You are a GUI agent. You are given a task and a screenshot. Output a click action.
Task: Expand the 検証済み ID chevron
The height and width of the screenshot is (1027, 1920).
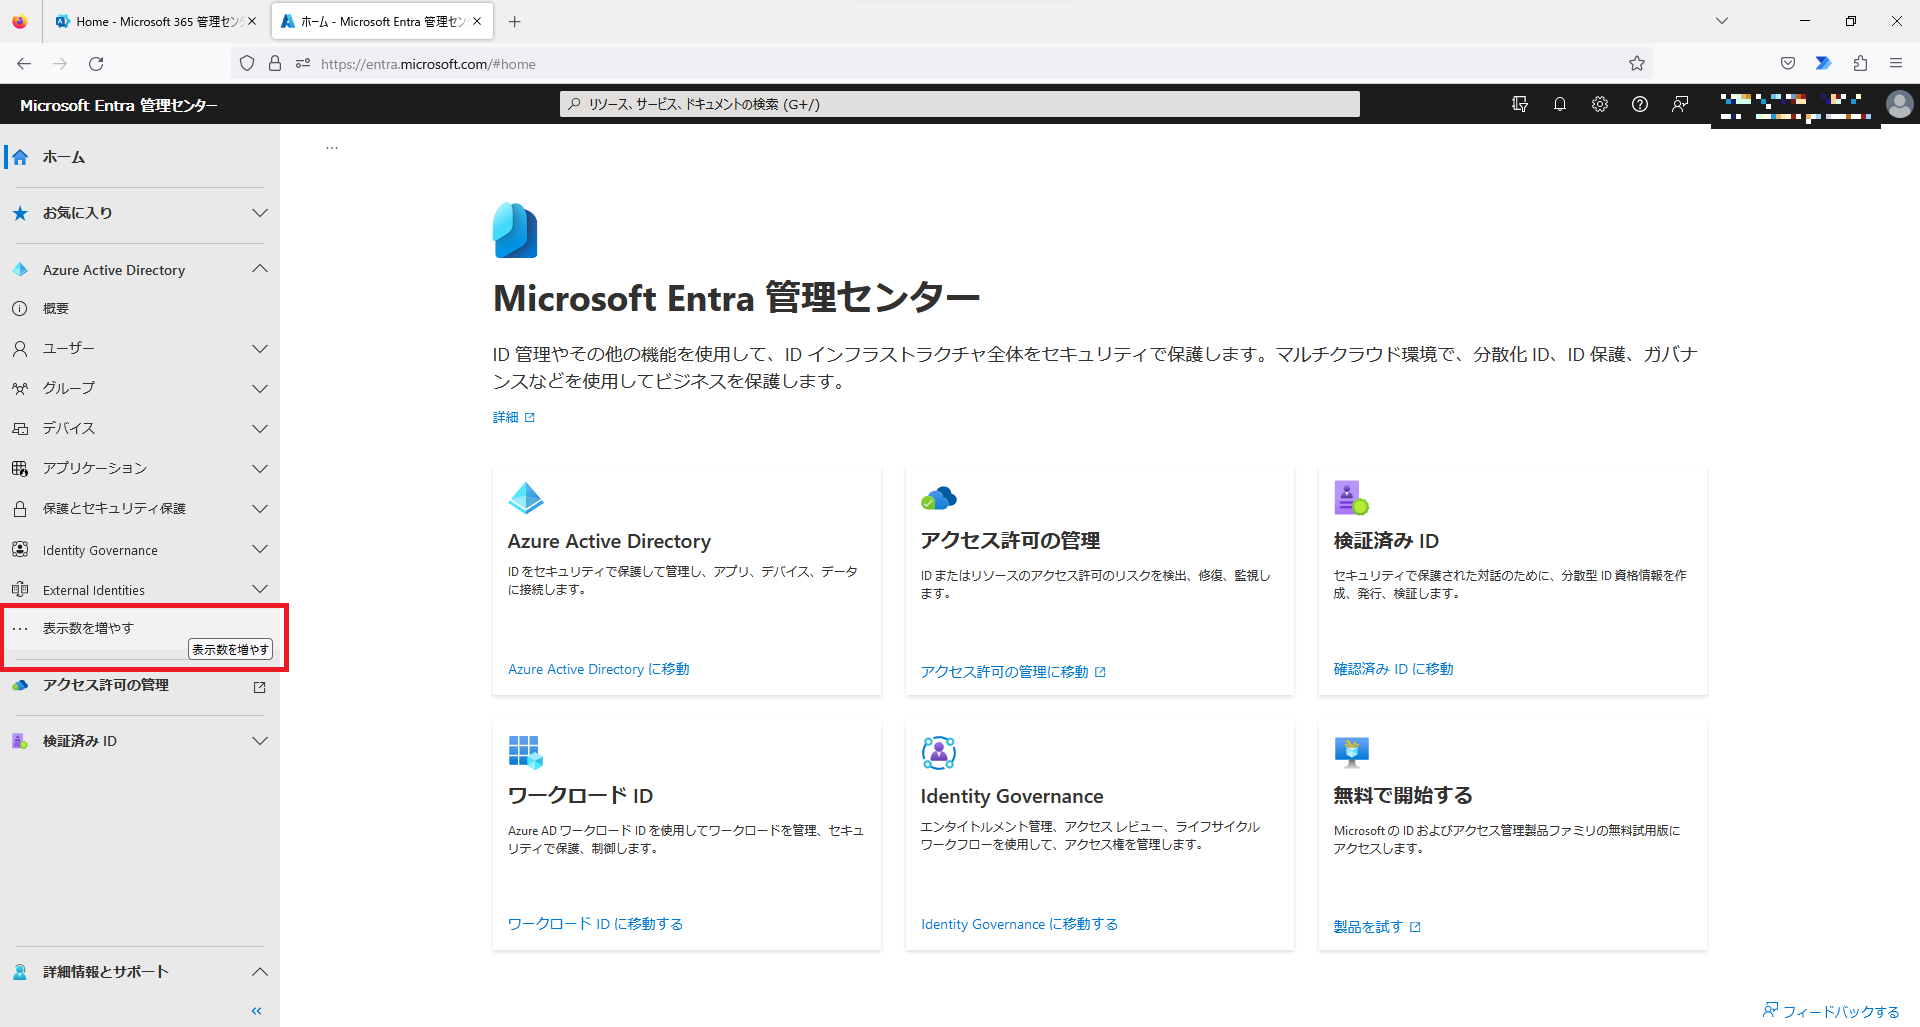pos(260,741)
